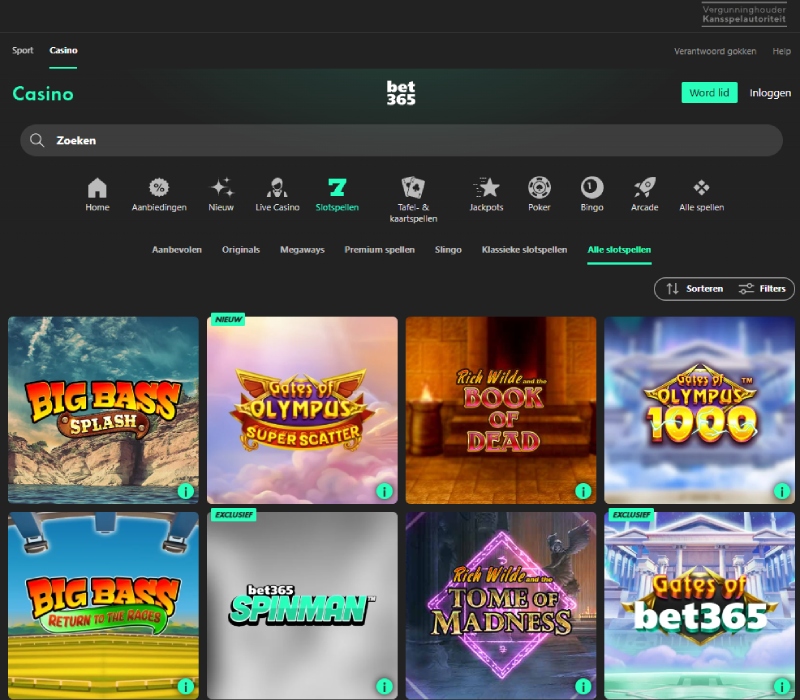
Task: Open Aanbiedingen percent badge icon
Action: tap(159, 188)
